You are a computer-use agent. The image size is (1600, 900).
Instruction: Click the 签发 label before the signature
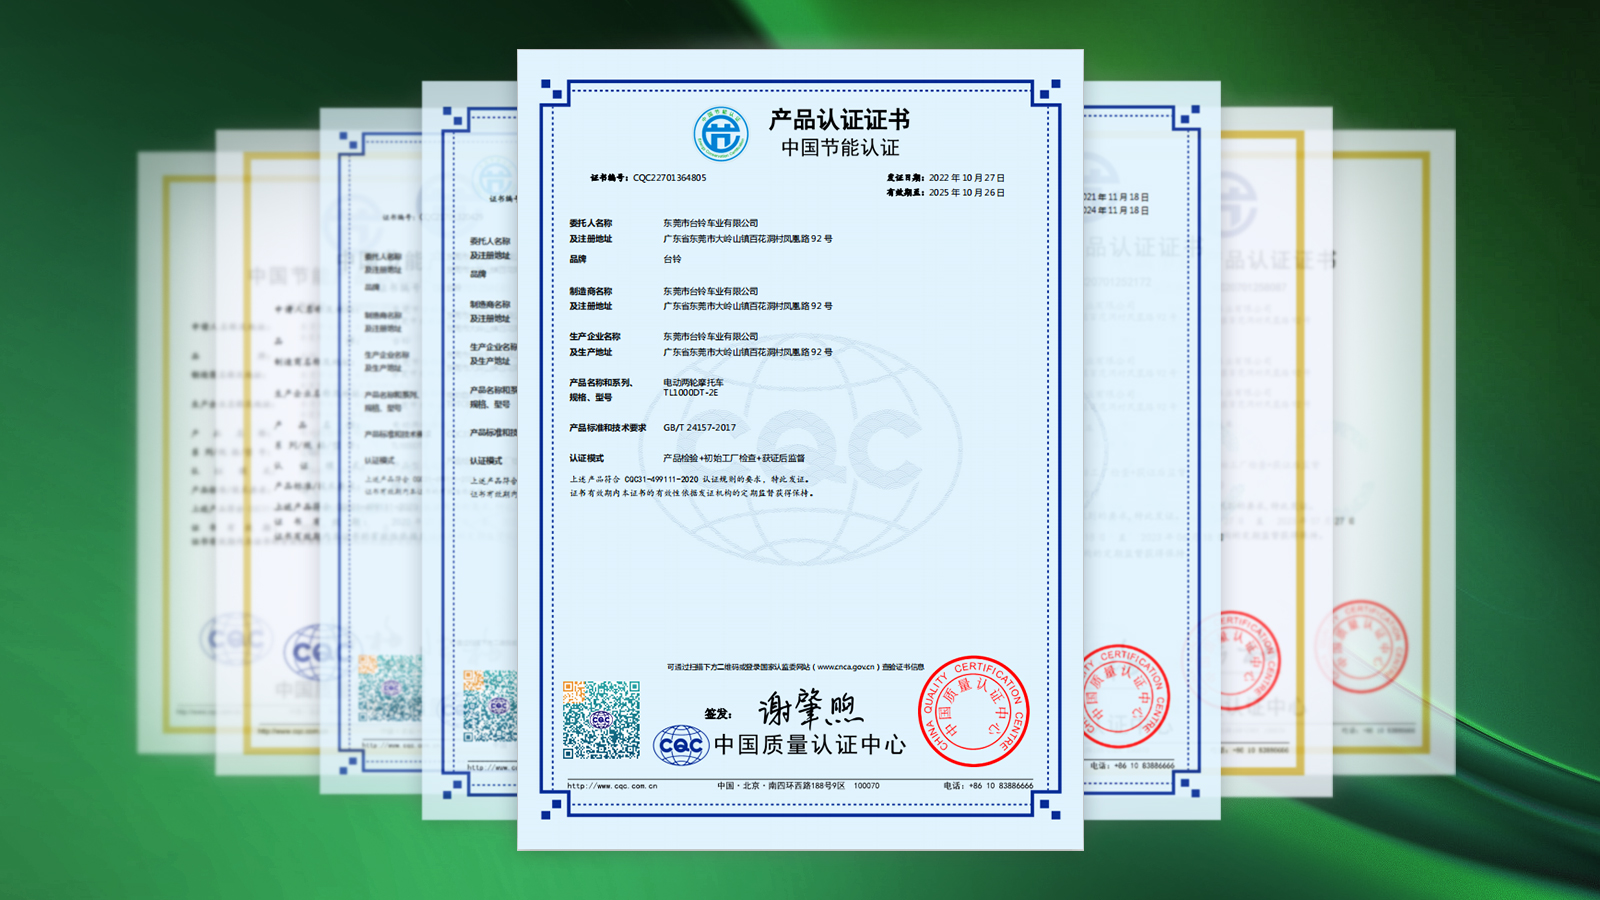(x=718, y=714)
